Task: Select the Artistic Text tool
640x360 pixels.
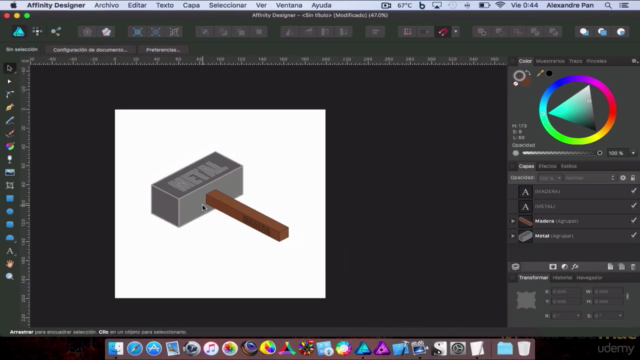Action: click(9, 251)
